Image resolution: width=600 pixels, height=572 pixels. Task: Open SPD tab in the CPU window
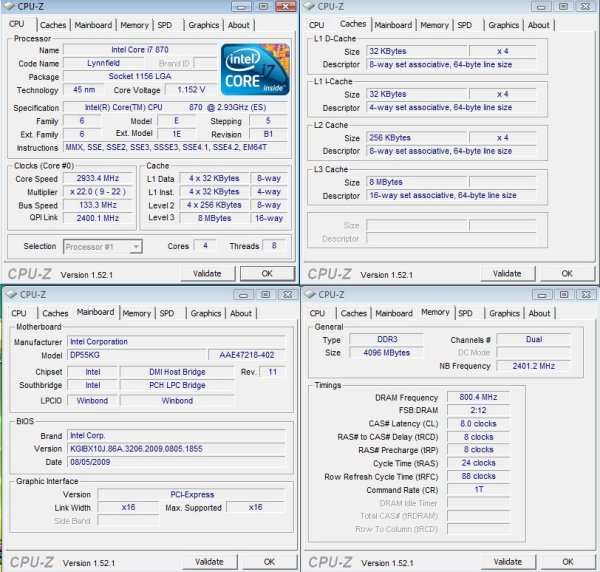pos(165,25)
